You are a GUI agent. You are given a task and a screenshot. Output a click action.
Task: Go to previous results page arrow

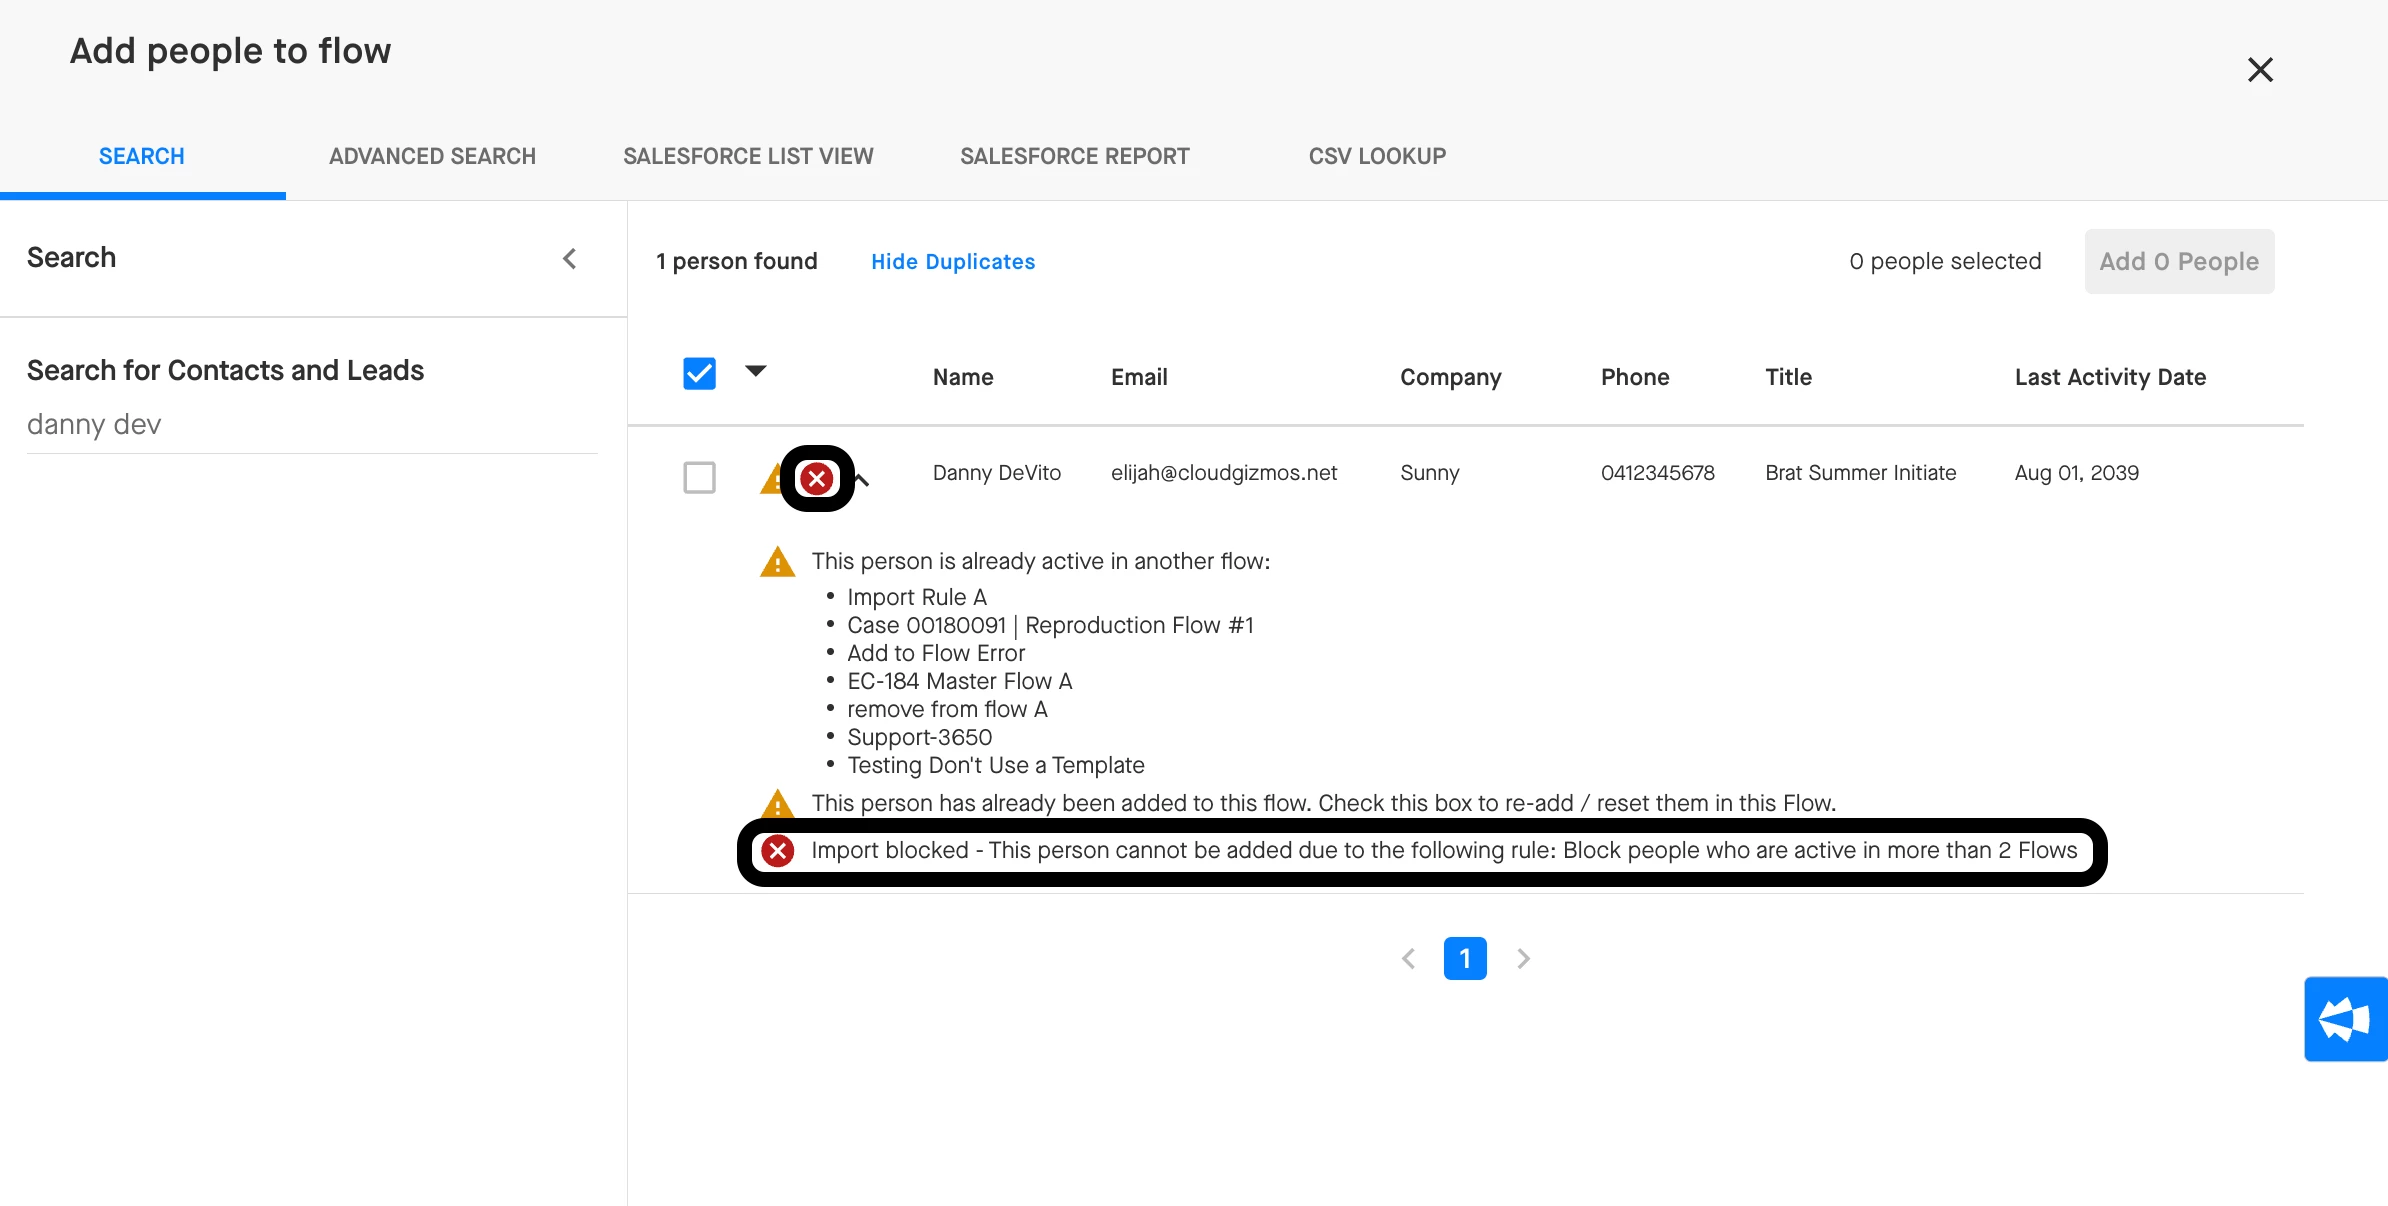click(x=1408, y=959)
